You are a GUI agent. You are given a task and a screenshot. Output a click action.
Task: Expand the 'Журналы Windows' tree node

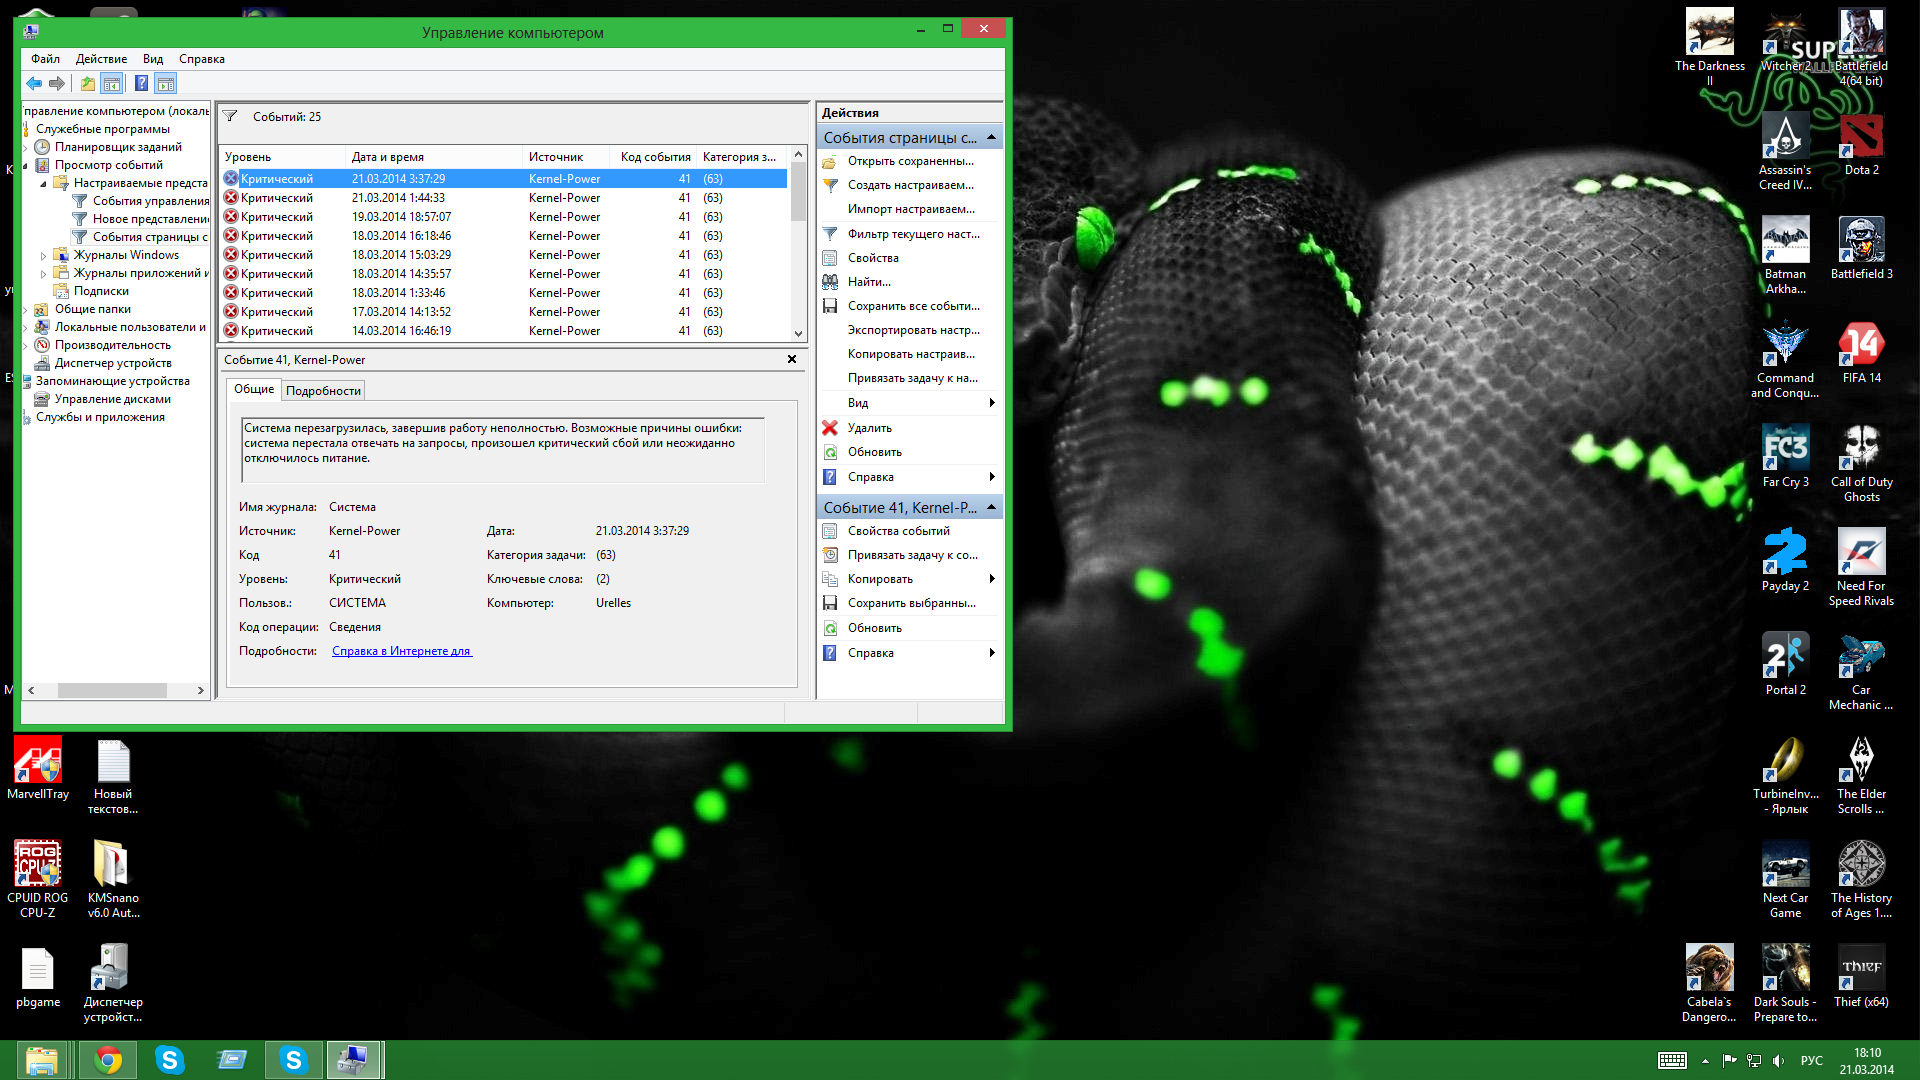(x=43, y=256)
